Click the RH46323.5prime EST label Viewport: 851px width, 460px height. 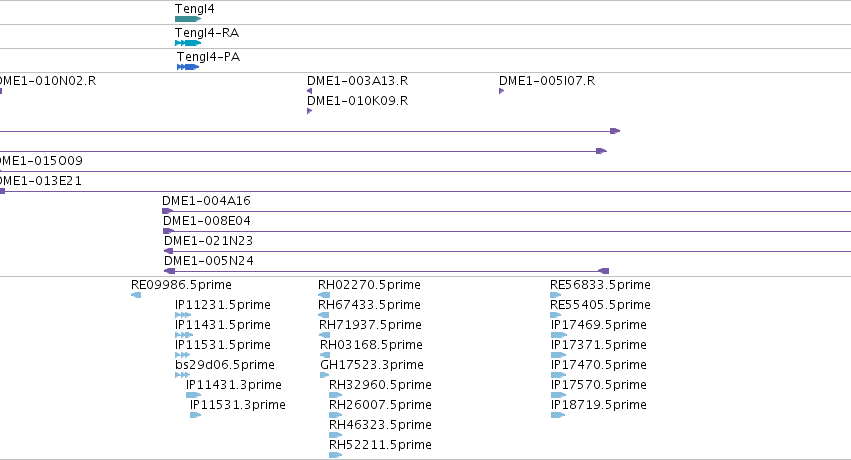click(380, 425)
